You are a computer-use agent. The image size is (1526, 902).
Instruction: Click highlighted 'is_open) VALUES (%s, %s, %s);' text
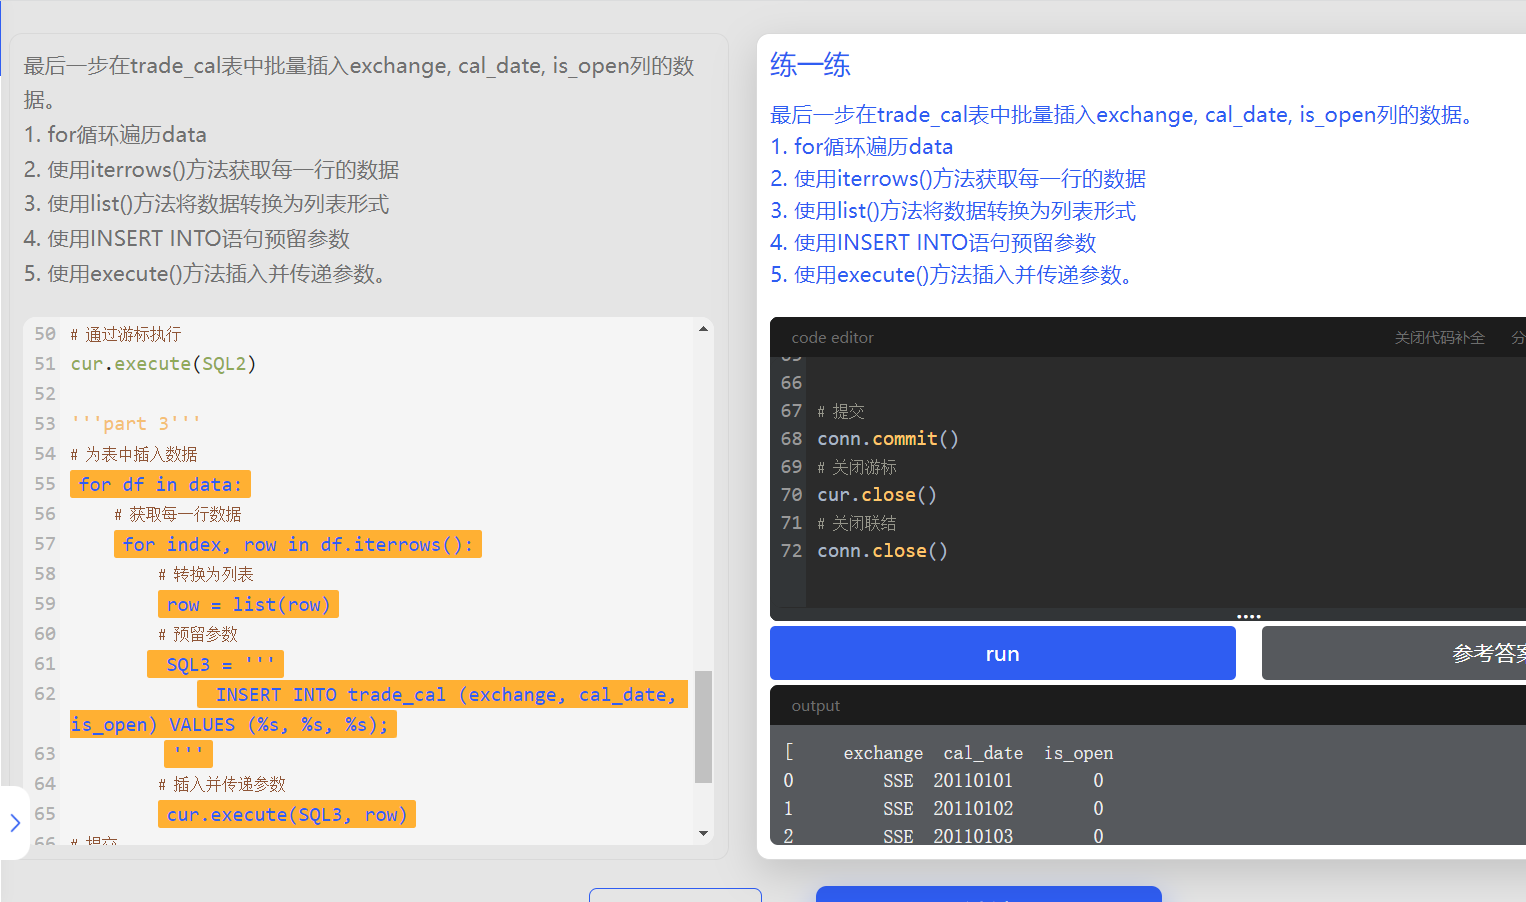pos(233,724)
